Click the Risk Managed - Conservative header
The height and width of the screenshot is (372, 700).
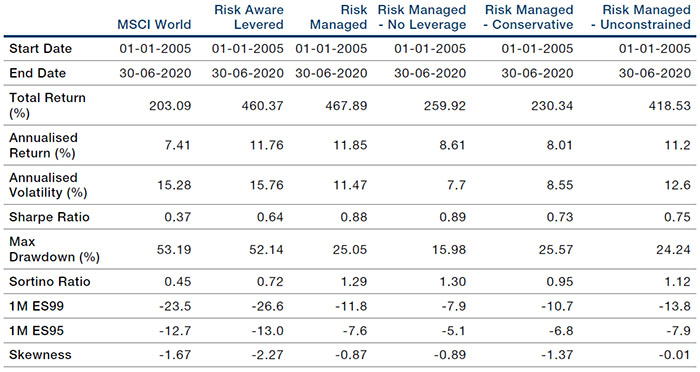coord(529,17)
